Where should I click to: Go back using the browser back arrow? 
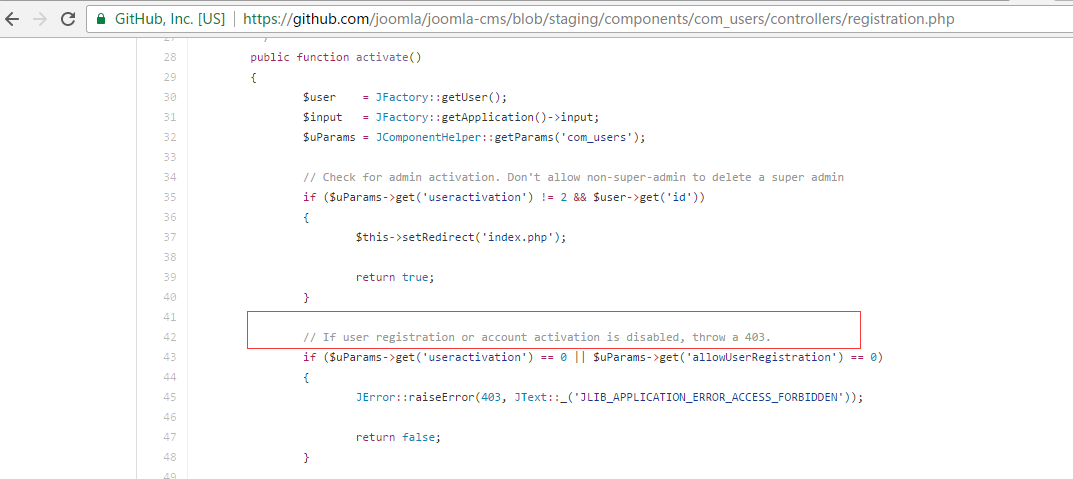coord(12,18)
